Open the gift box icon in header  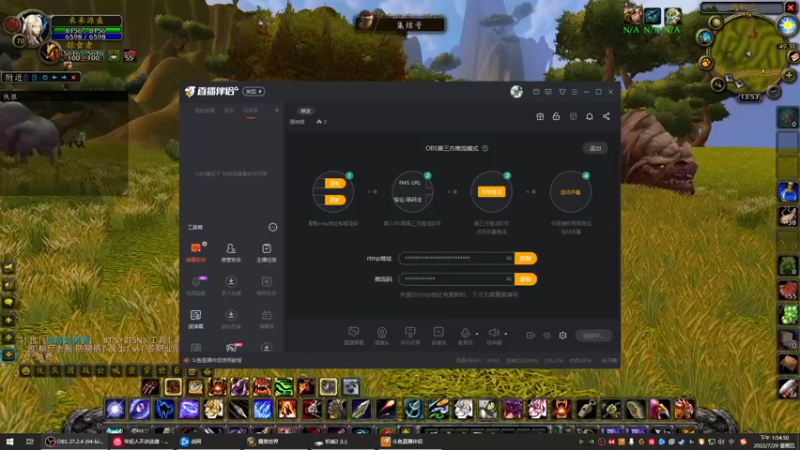click(540, 116)
